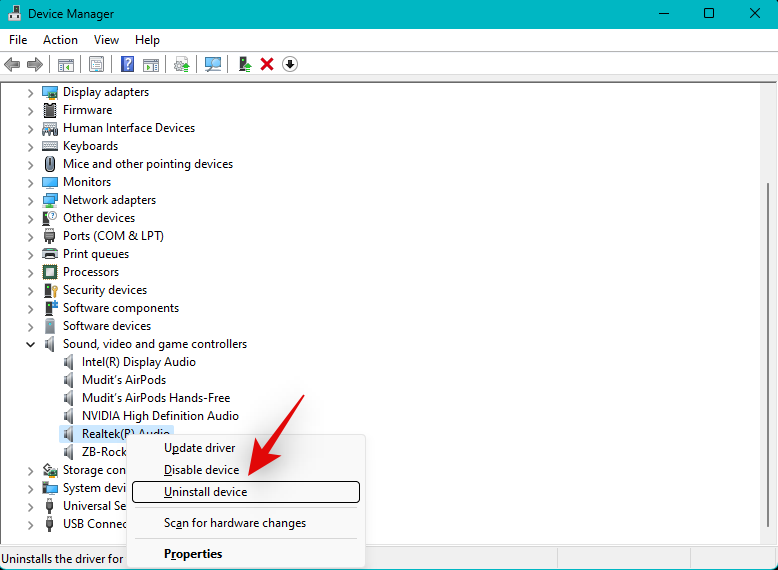Select Intel(R) Display Audio device
The width and height of the screenshot is (778, 570).
[138, 362]
